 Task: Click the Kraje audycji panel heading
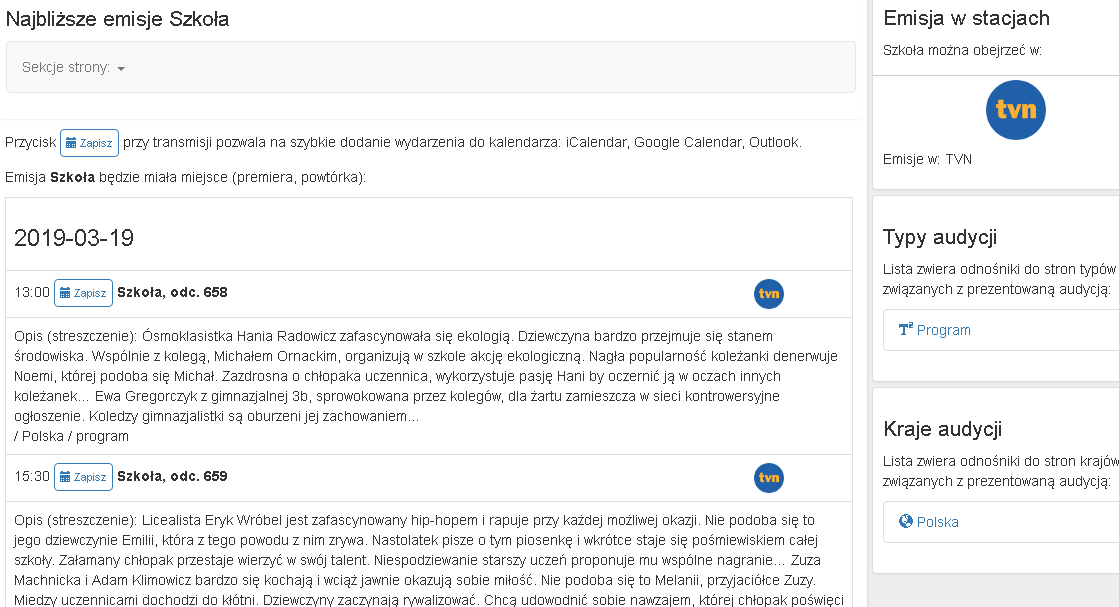point(943,429)
